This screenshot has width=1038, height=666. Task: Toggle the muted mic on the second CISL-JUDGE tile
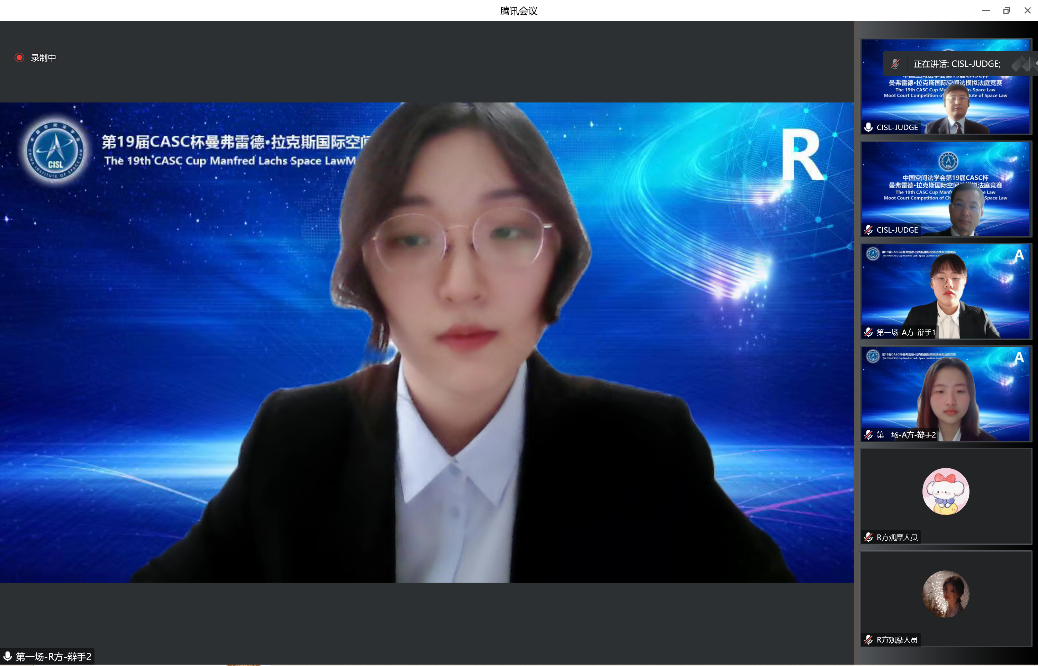(869, 230)
